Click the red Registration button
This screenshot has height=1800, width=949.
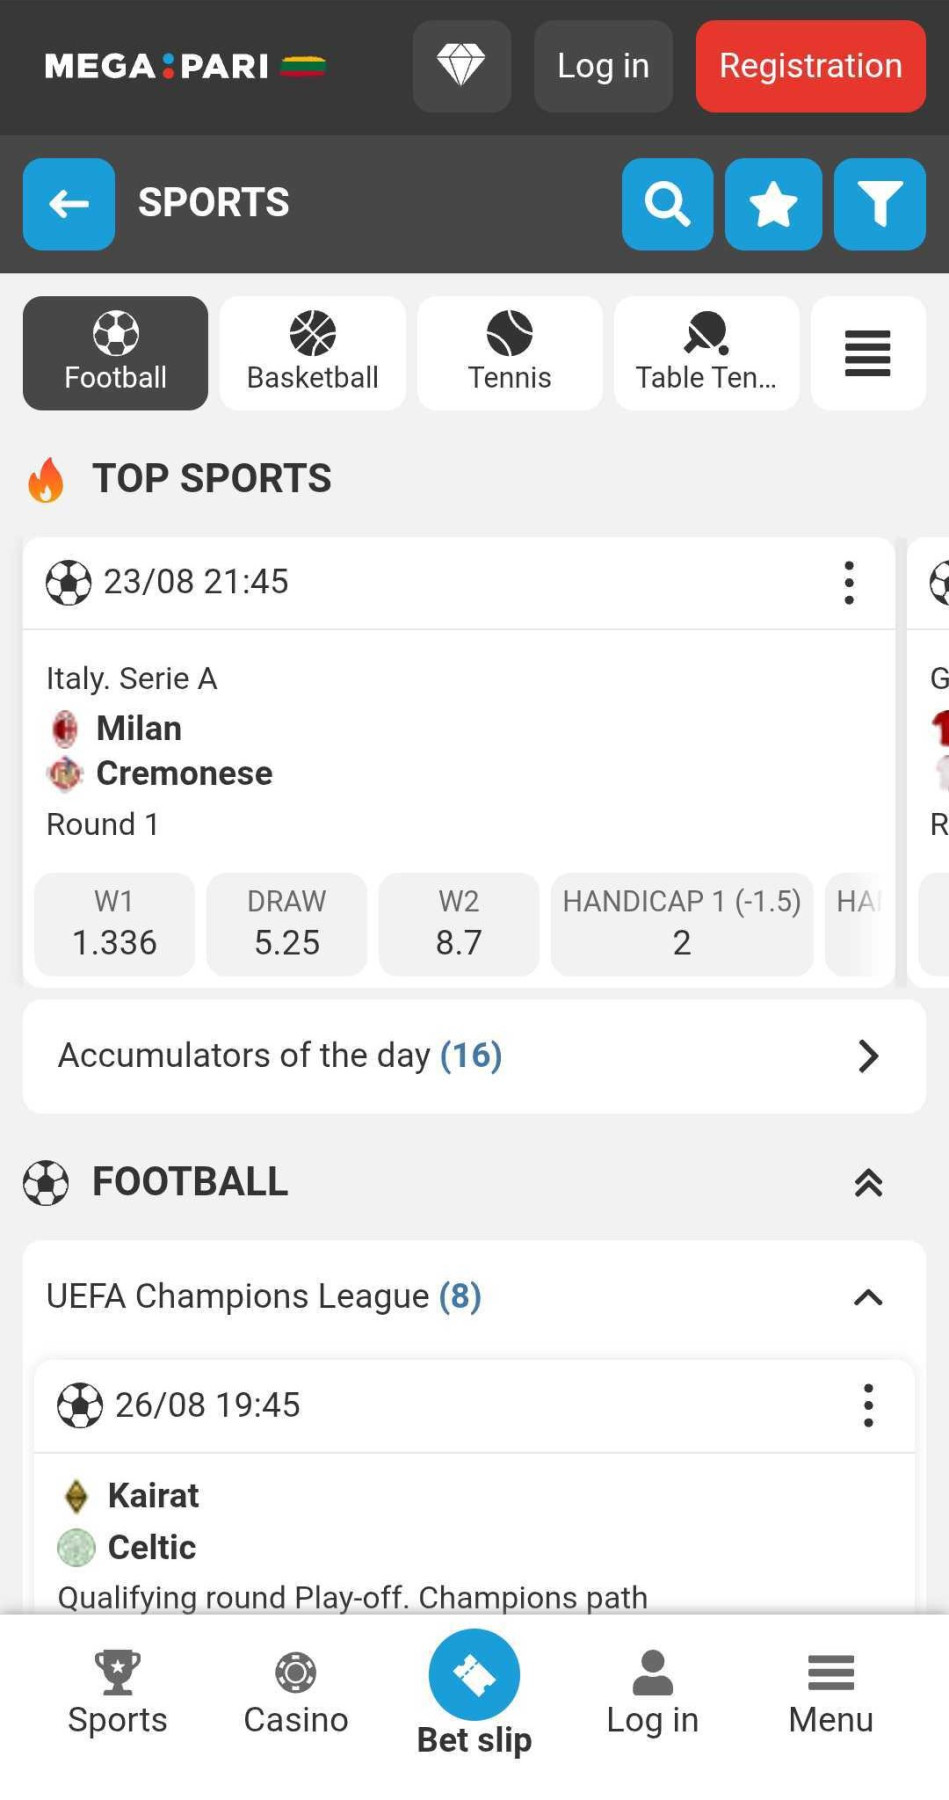pos(811,66)
